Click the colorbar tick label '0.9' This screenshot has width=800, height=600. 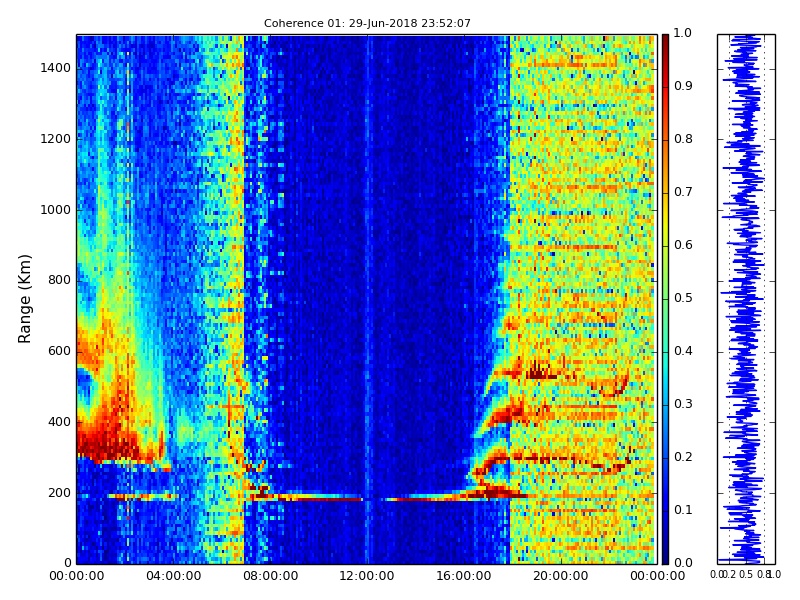[683, 86]
